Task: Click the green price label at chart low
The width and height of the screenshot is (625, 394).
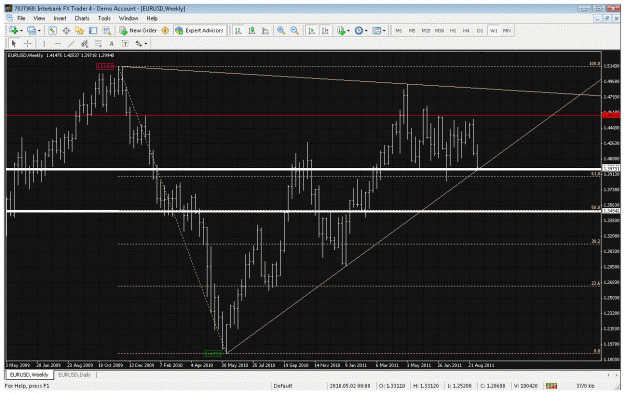Action: [x=213, y=354]
